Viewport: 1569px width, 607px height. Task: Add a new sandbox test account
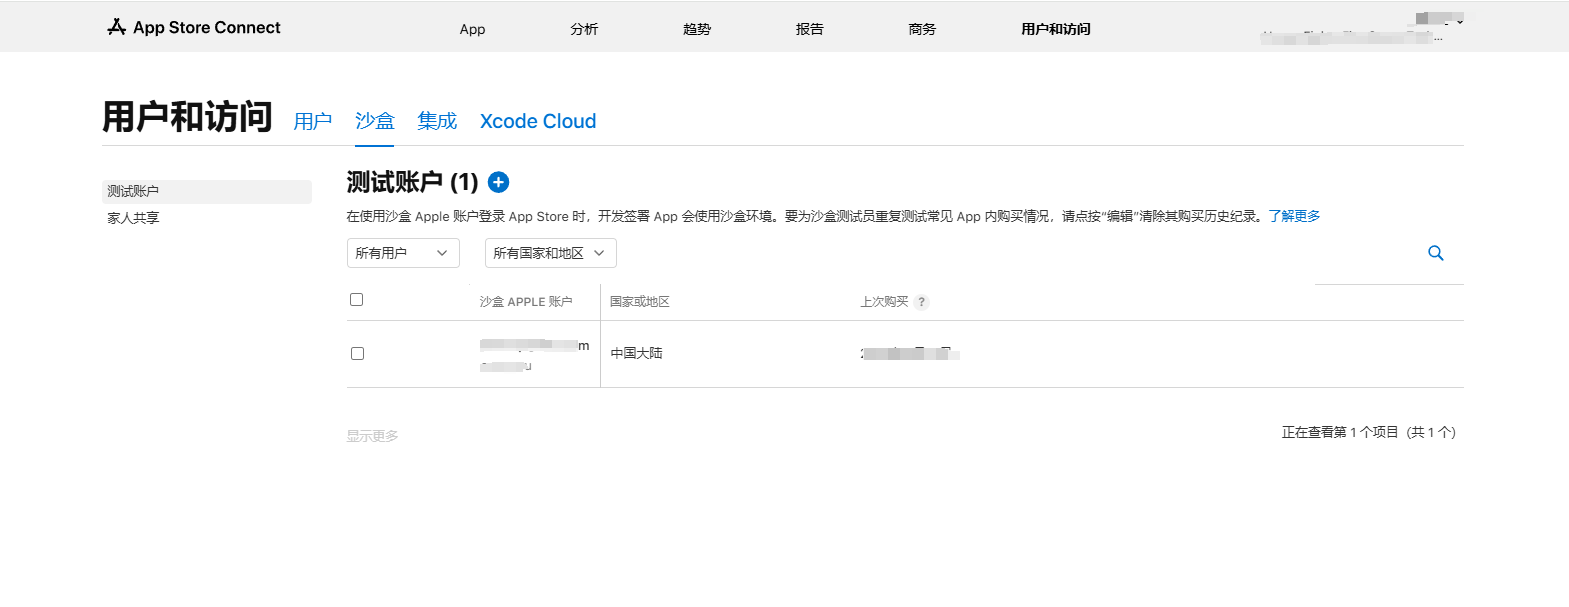pos(498,182)
